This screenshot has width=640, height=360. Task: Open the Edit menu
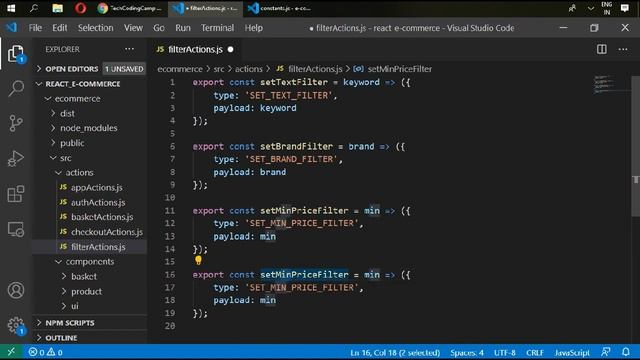pos(60,28)
